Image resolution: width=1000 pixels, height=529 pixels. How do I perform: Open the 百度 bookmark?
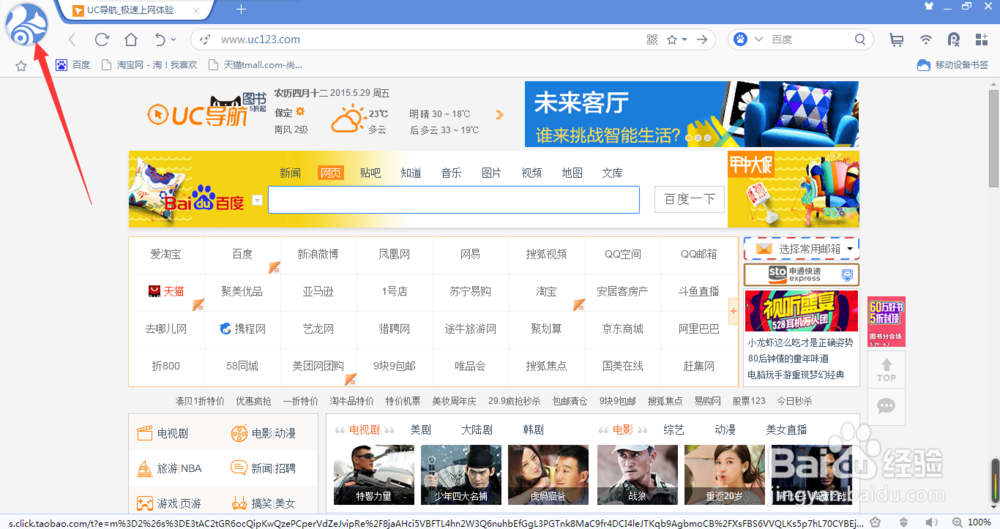[x=73, y=65]
